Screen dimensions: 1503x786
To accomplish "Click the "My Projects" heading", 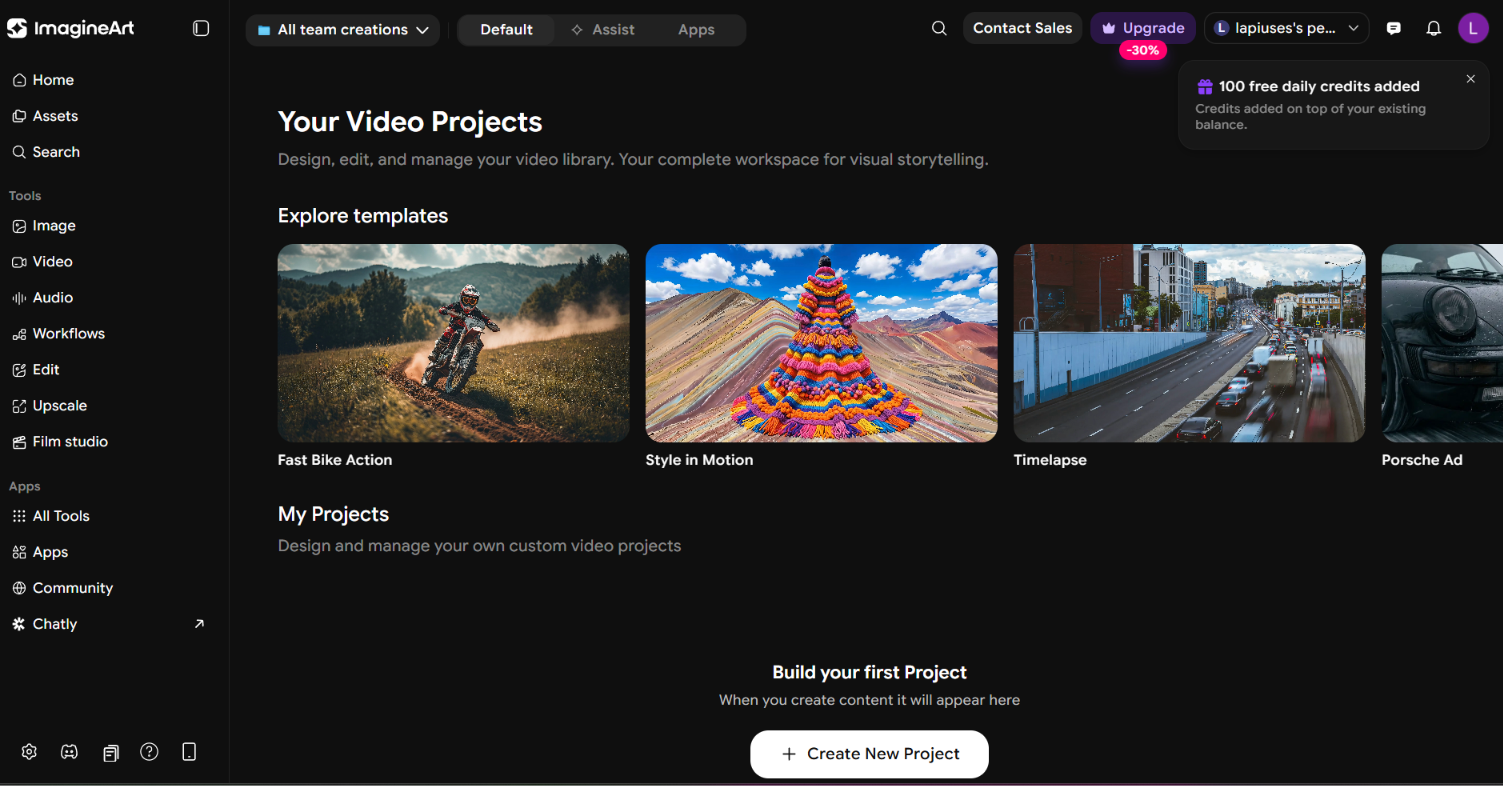I will (x=333, y=514).
